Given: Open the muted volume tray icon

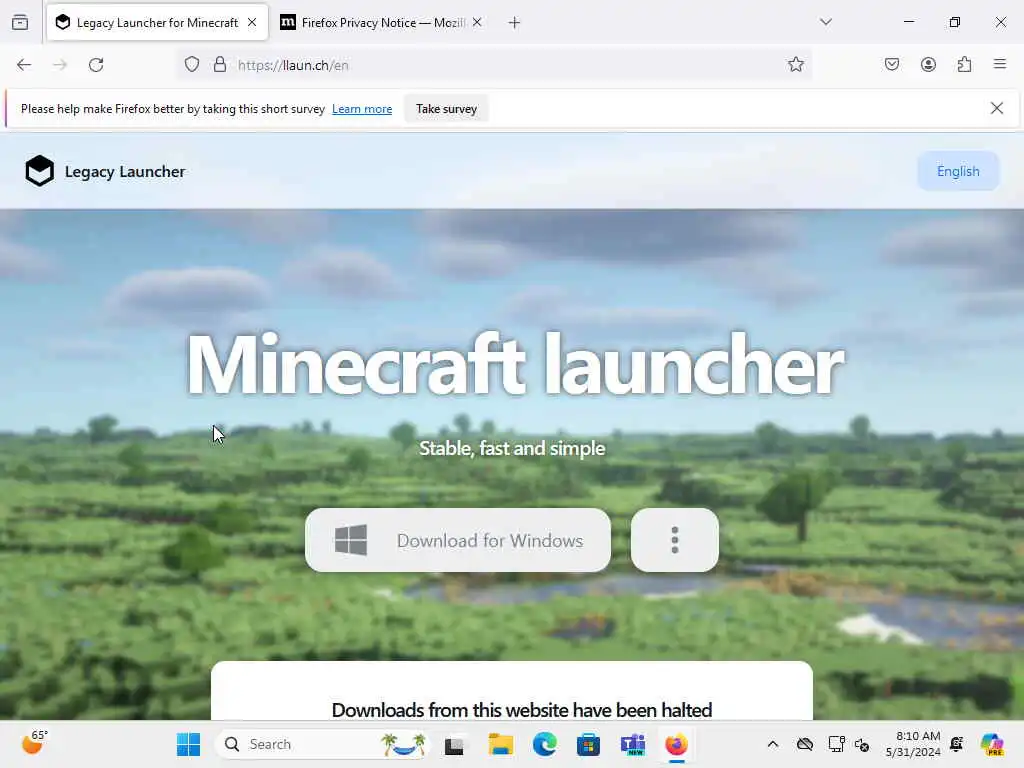Looking at the screenshot, I should pyautogui.click(x=862, y=744).
